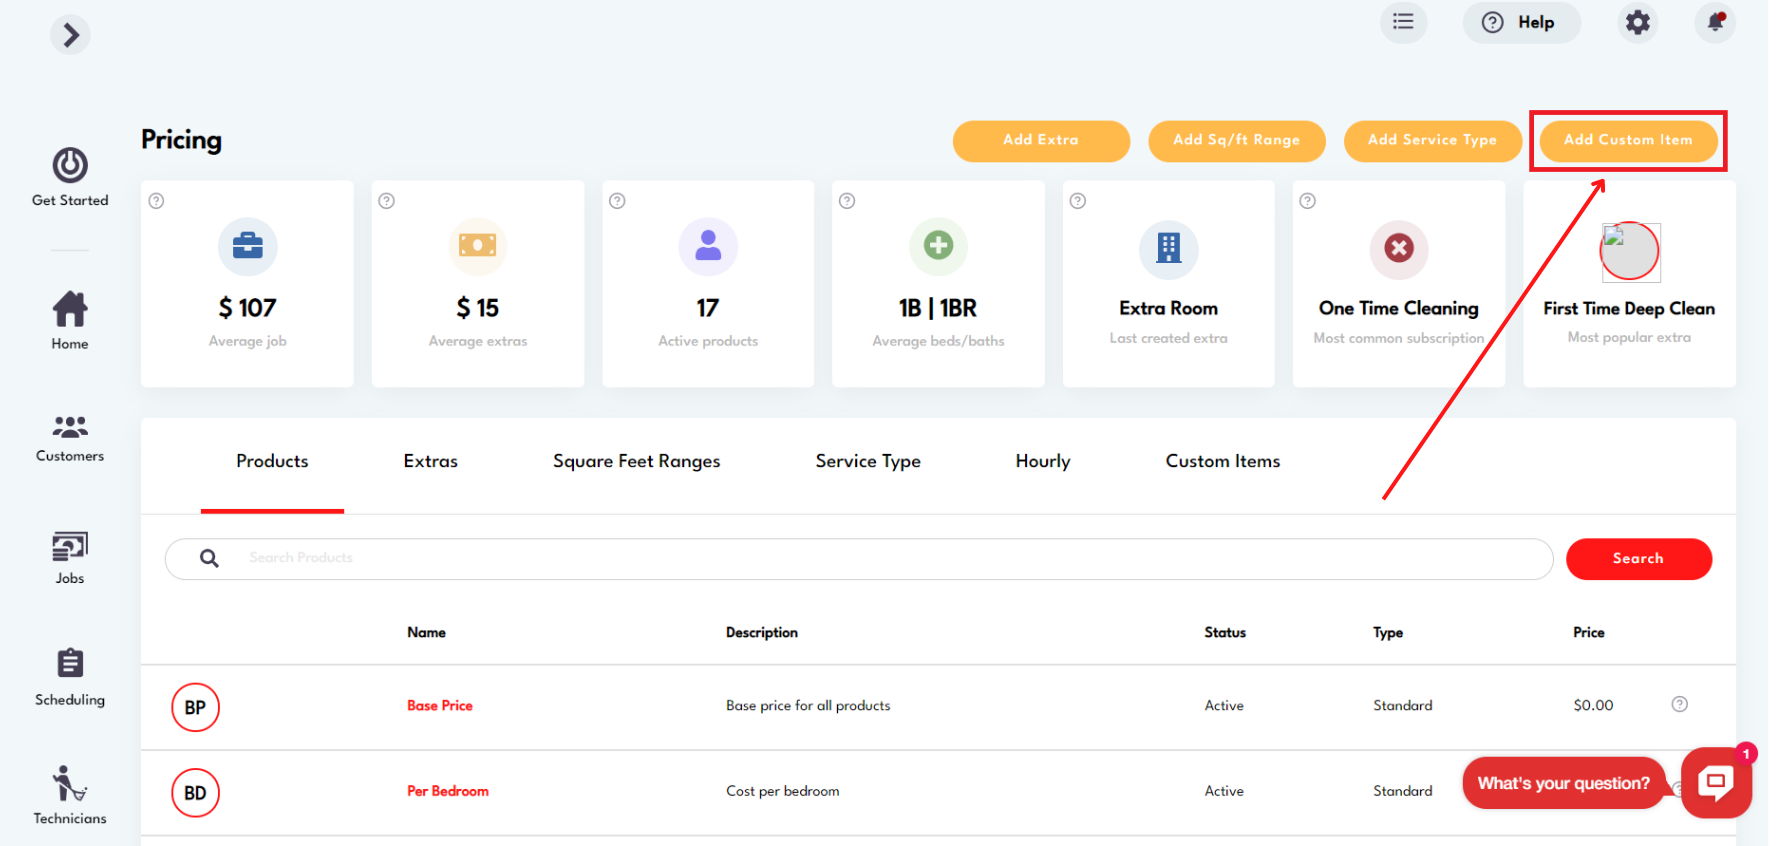Show help tooltip on Active products card
Image resolution: width=1778 pixels, height=846 pixels.
tap(617, 201)
